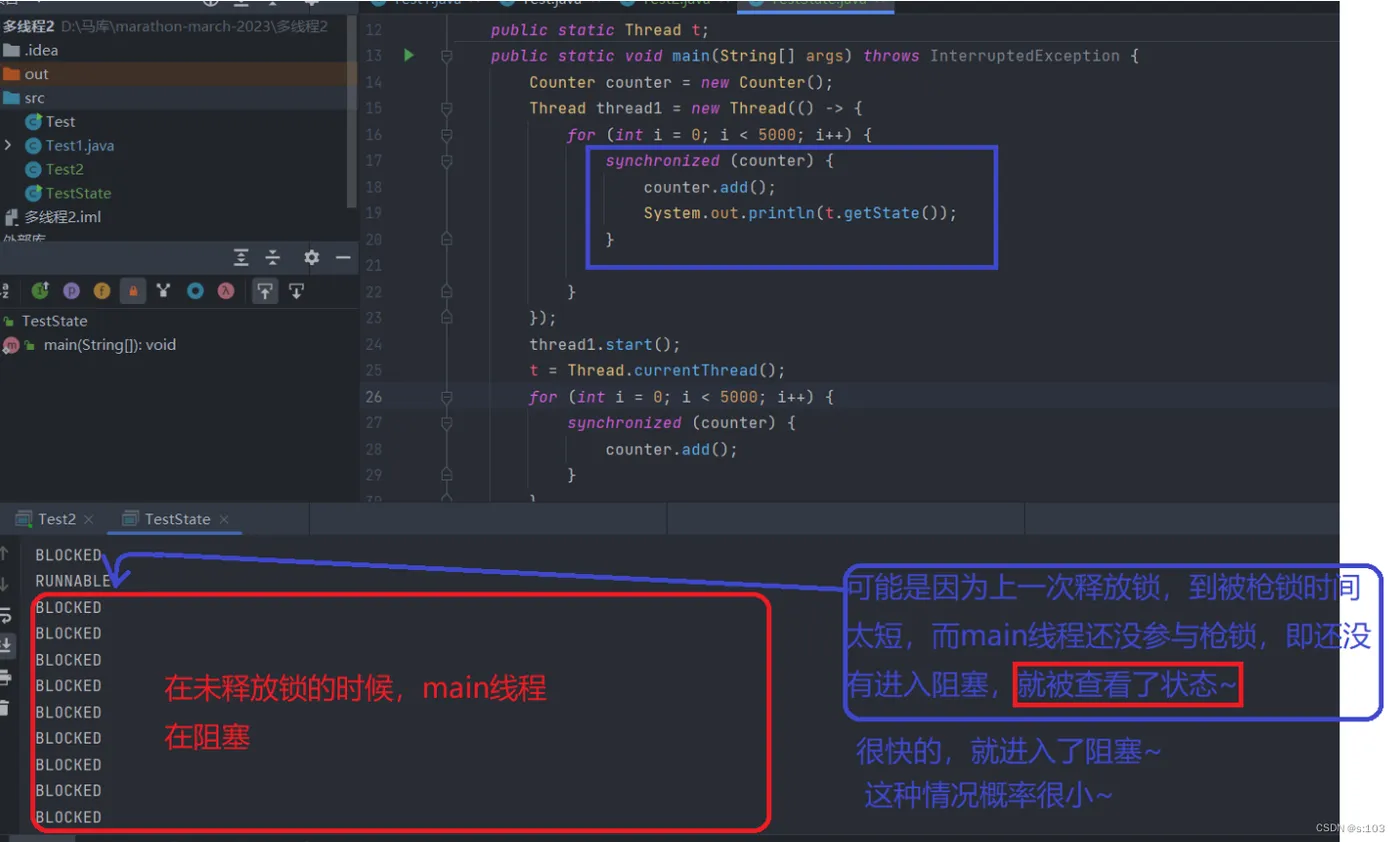Click line number 24 in gutter

point(374,344)
